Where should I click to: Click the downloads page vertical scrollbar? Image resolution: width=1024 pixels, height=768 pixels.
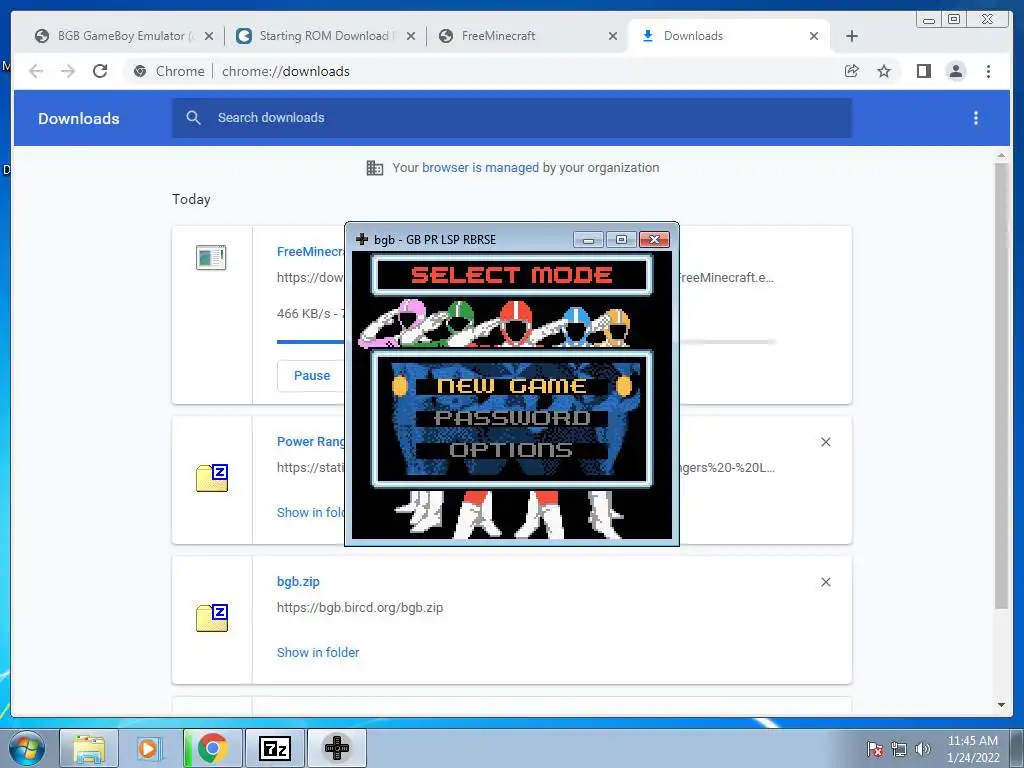[1001, 385]
